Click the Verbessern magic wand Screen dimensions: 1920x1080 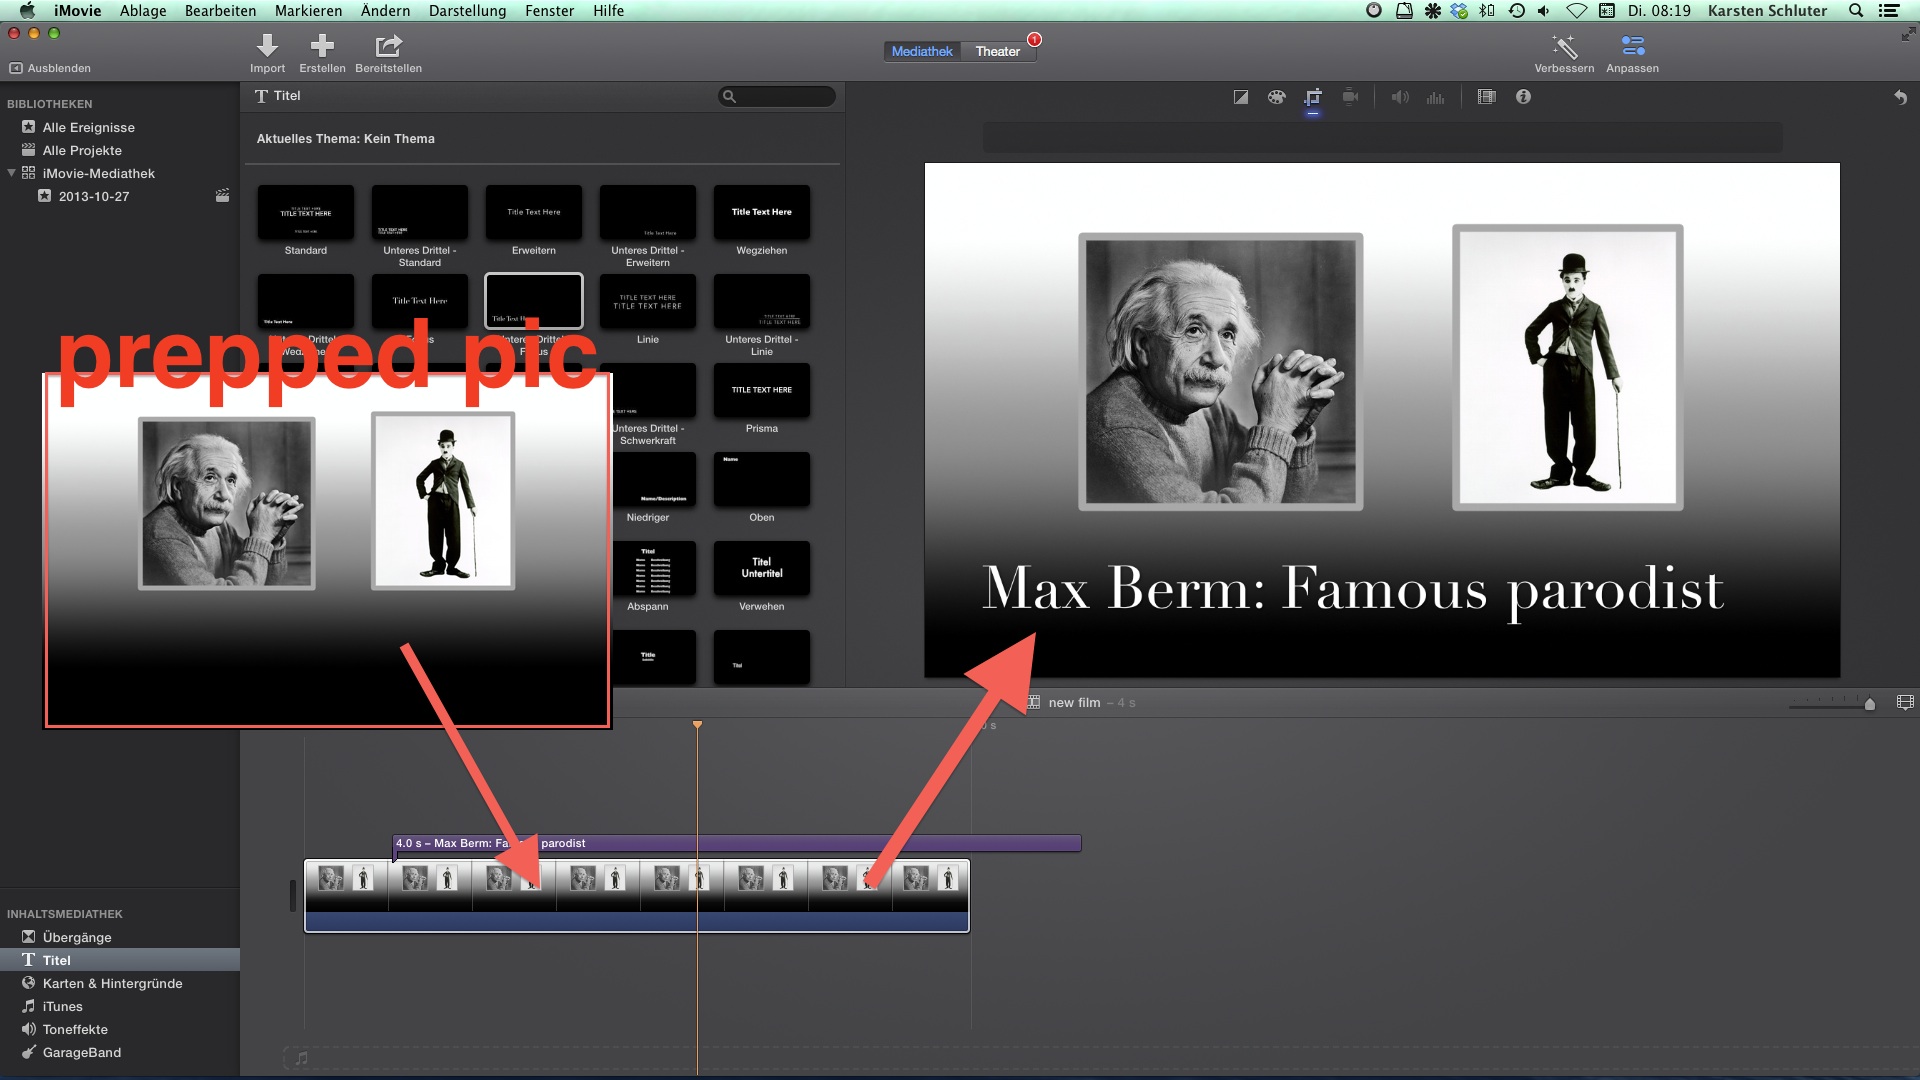click(1564, 46)
